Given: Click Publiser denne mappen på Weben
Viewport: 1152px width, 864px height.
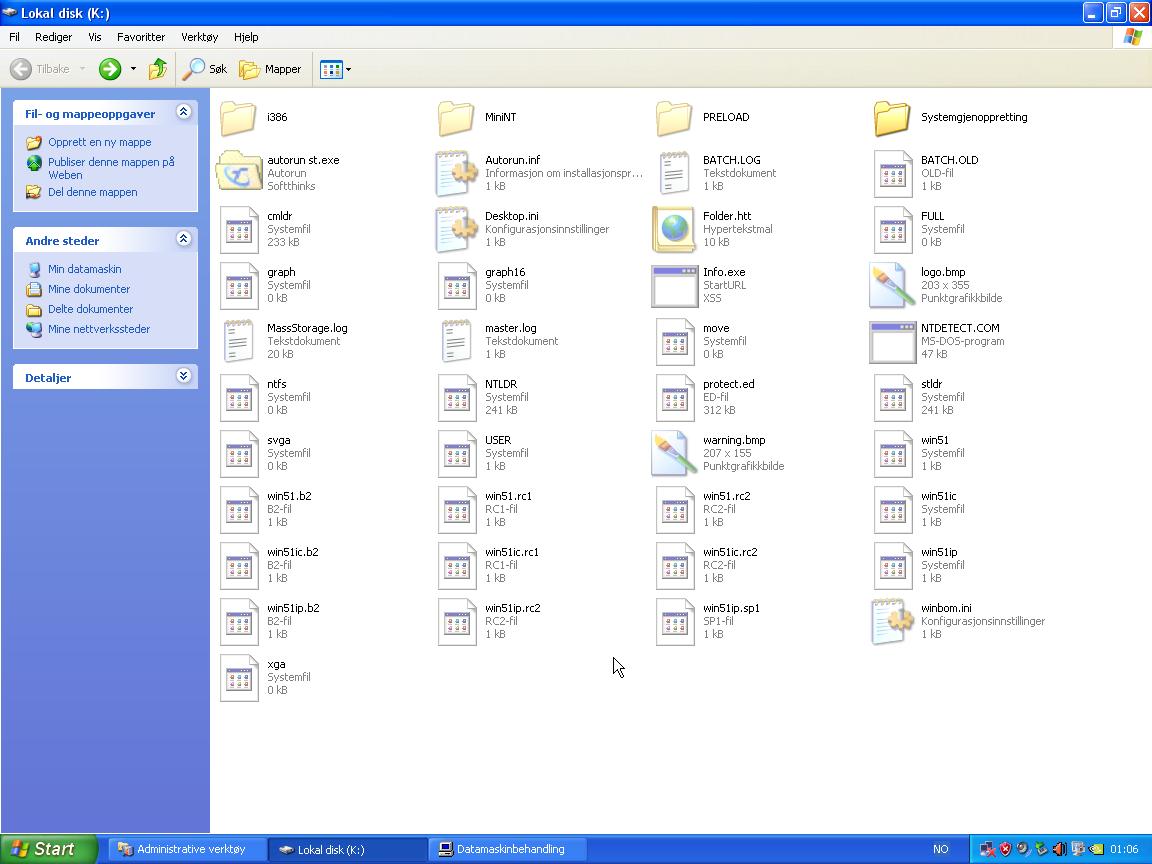Looking at the screenshot, I should click(x=112, y=168).
